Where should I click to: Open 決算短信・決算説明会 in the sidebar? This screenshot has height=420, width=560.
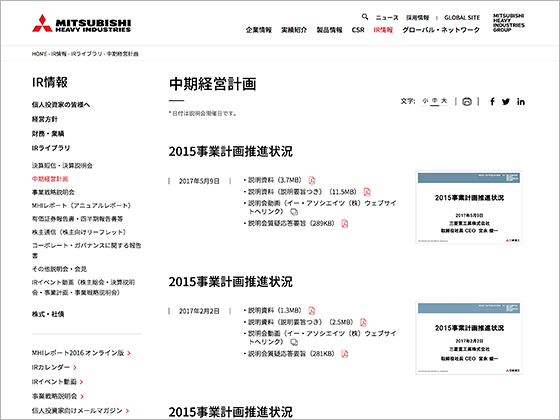[62, 166]
